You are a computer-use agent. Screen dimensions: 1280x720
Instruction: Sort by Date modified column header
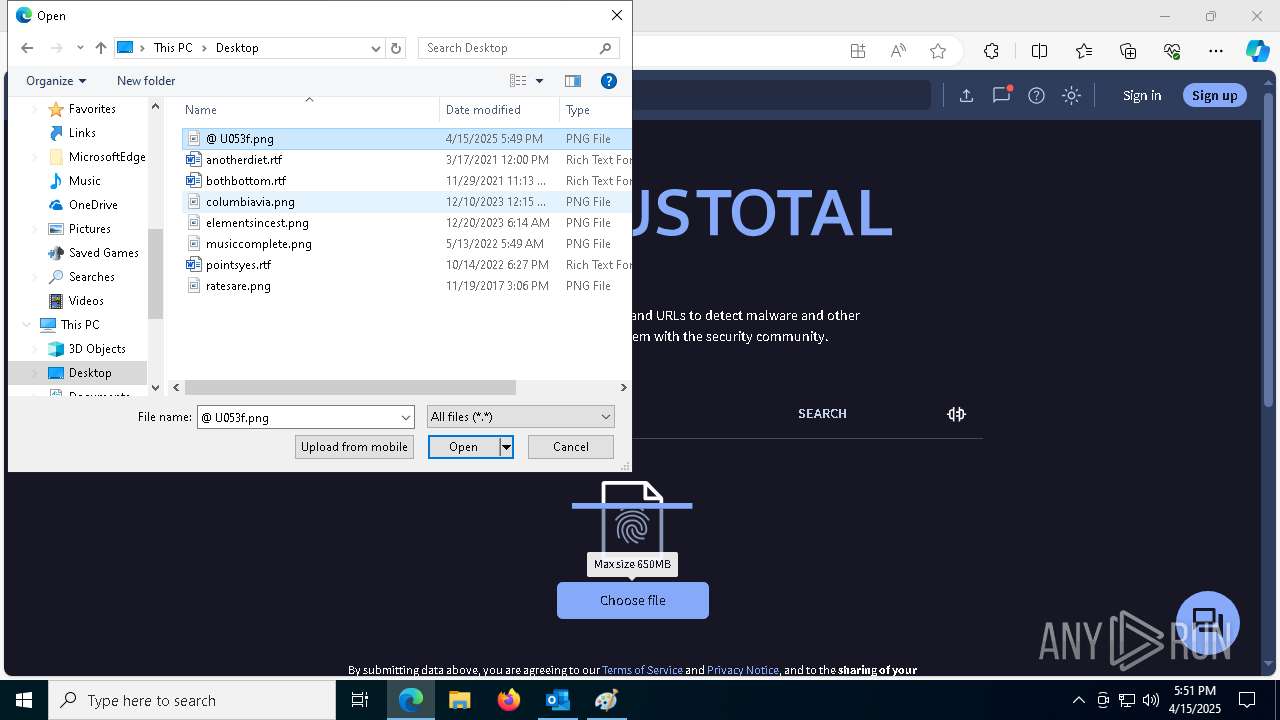tap(499, 110)
